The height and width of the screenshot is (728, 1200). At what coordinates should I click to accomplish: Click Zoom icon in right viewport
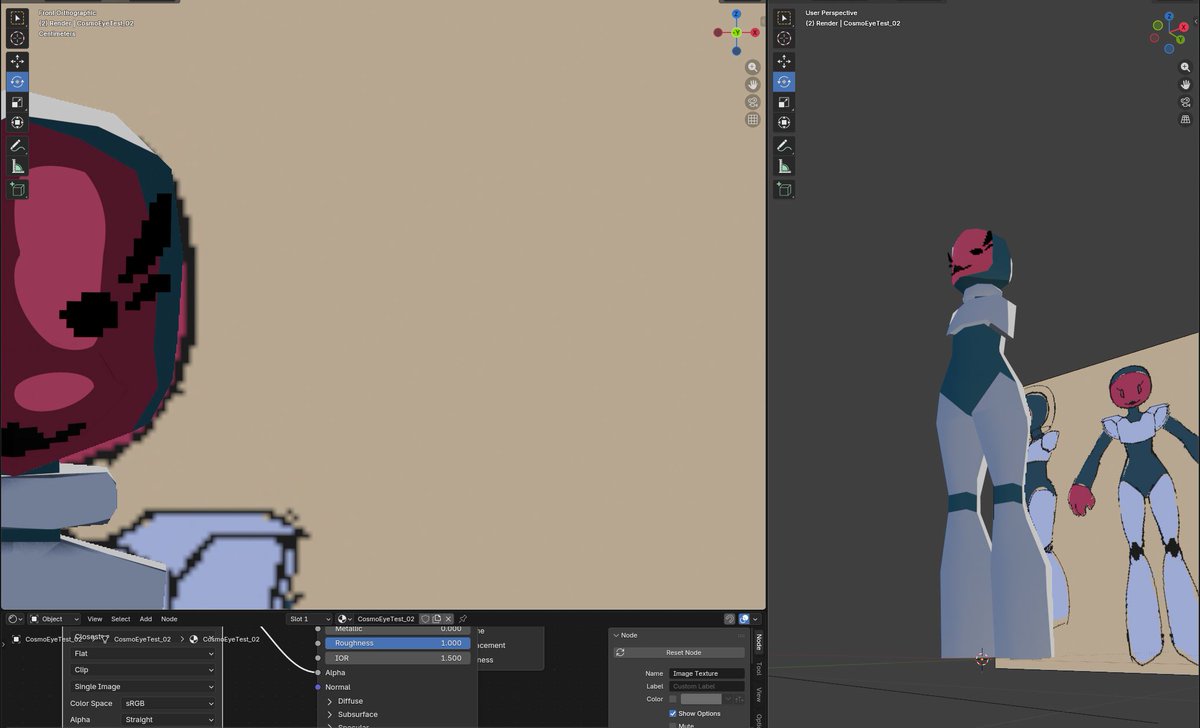coord(1185,67)
